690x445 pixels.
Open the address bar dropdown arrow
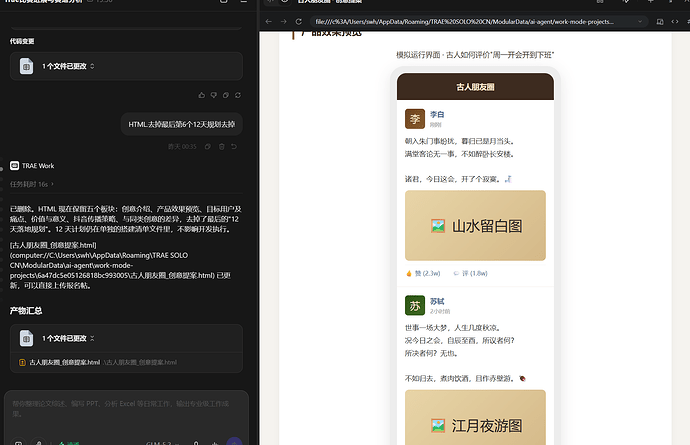point(640,22)
